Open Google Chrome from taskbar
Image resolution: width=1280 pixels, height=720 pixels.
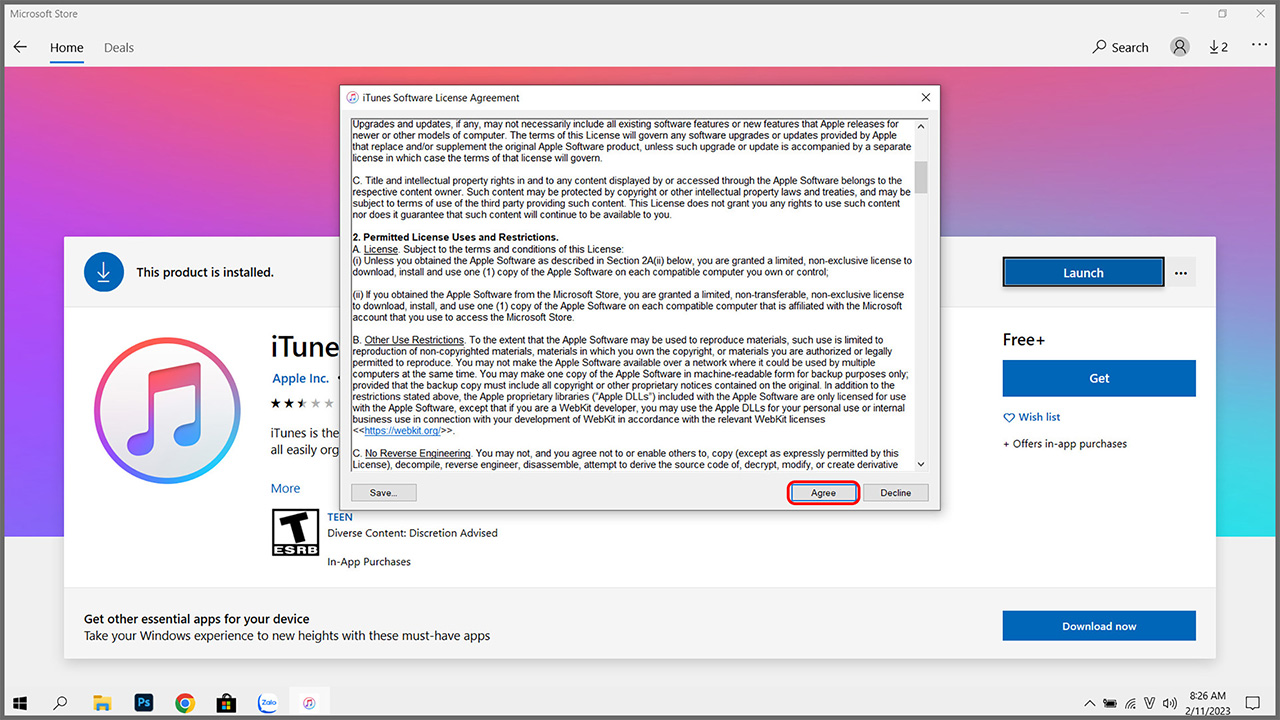coord(185,703)
